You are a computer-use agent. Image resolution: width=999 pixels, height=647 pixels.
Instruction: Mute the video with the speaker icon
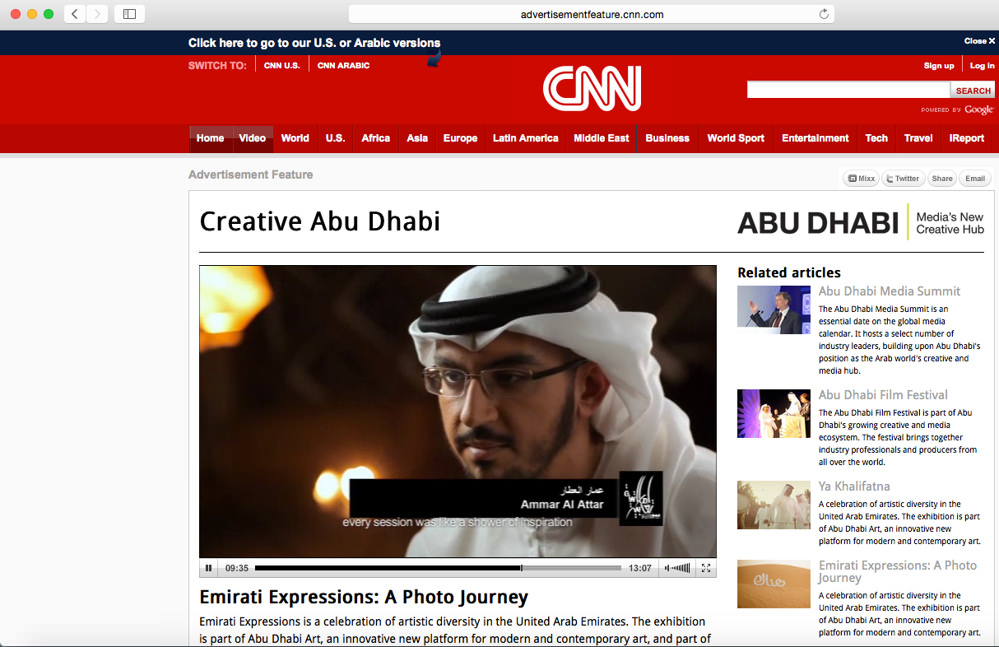(667, 568)
